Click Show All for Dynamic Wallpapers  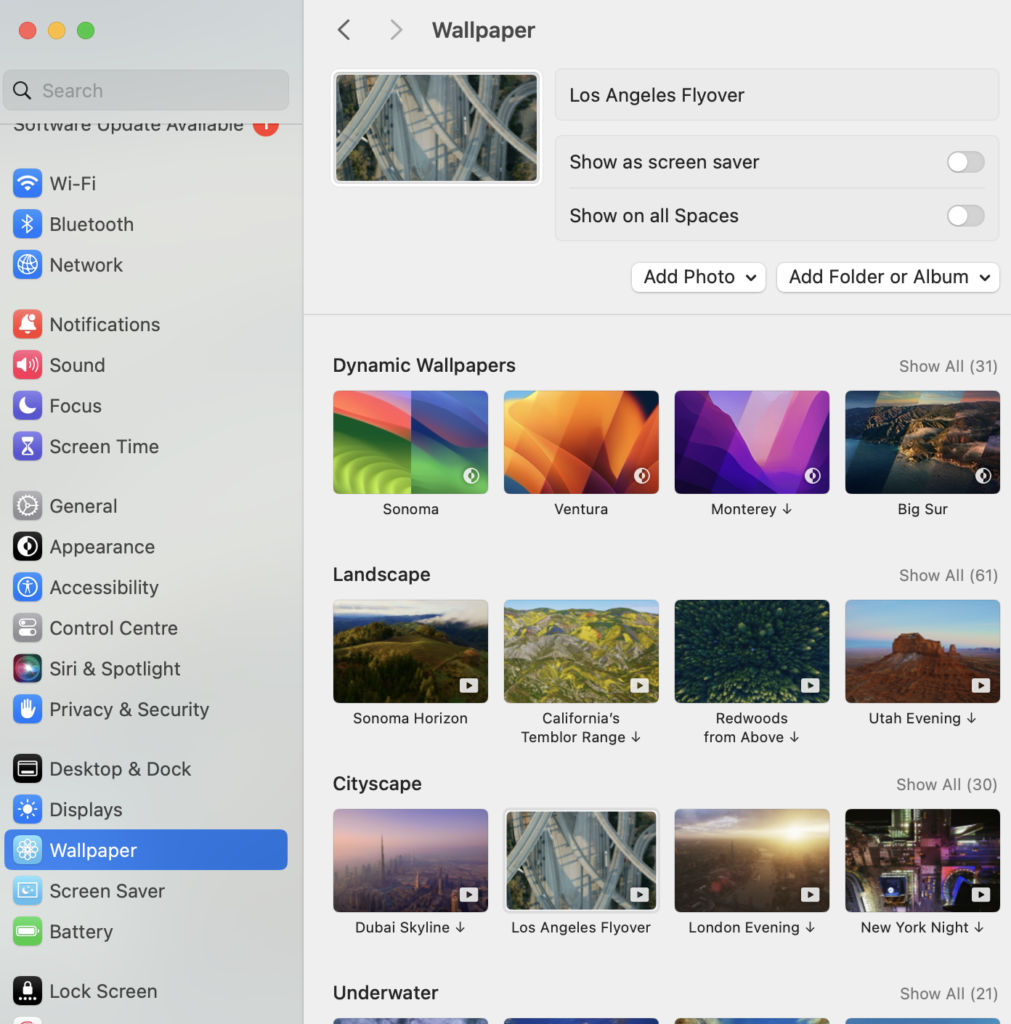(x=946, y=366)
